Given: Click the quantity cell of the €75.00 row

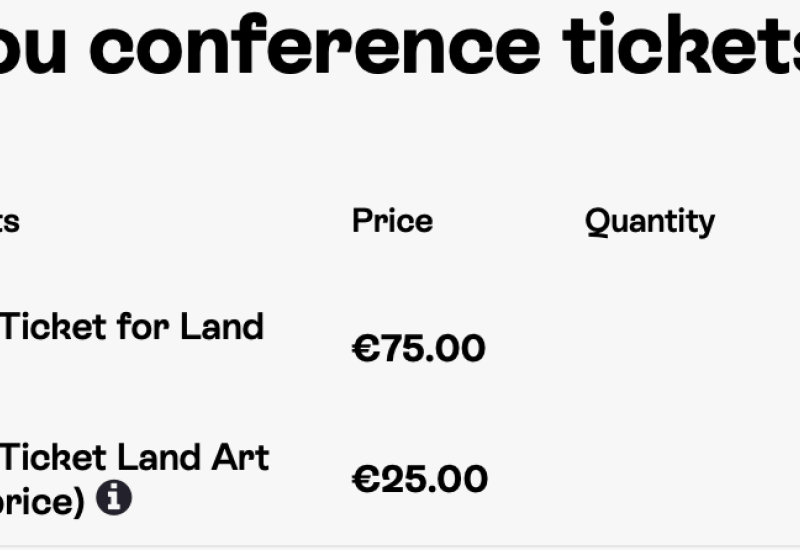Looking at the screenshot, I should click(650, 348).
